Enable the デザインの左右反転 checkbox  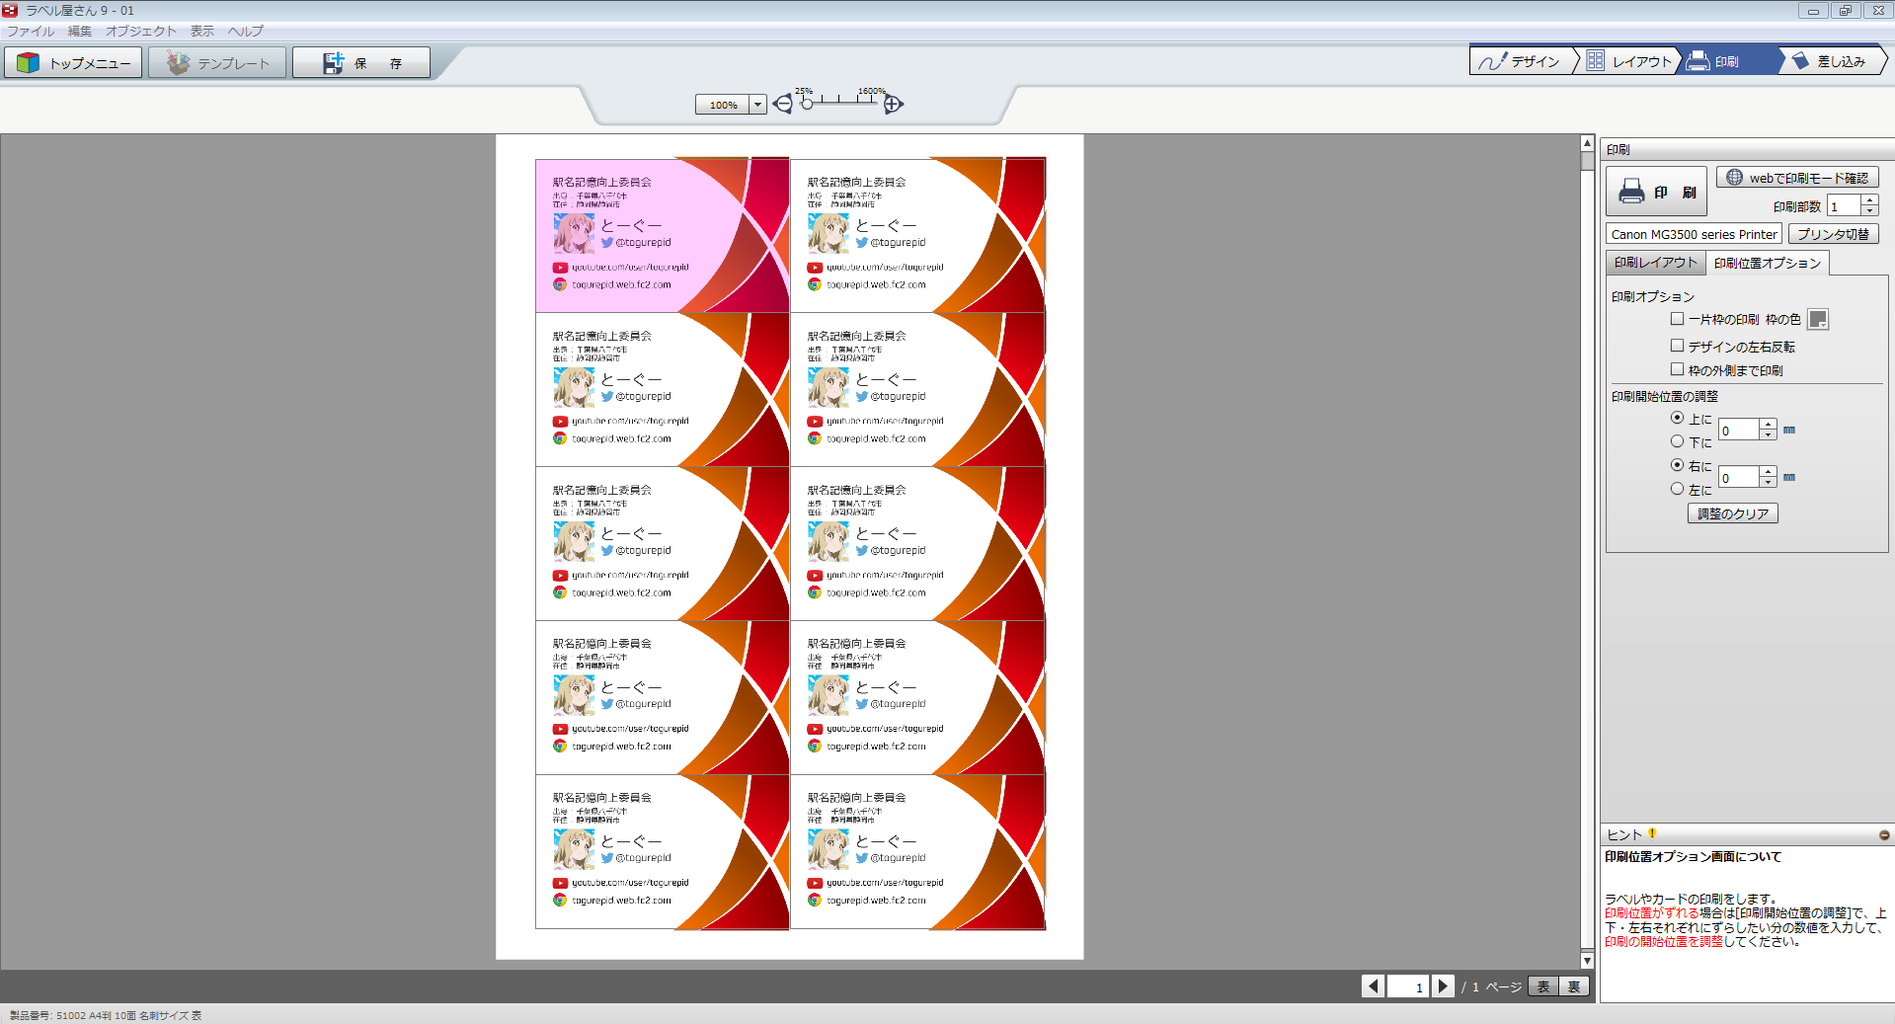(1677, 345)
